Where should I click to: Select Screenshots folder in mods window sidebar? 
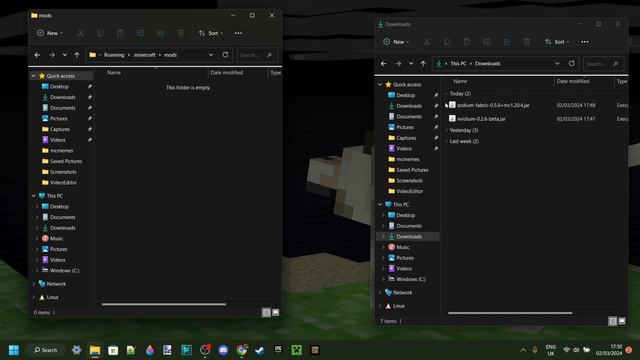point(62,172)
